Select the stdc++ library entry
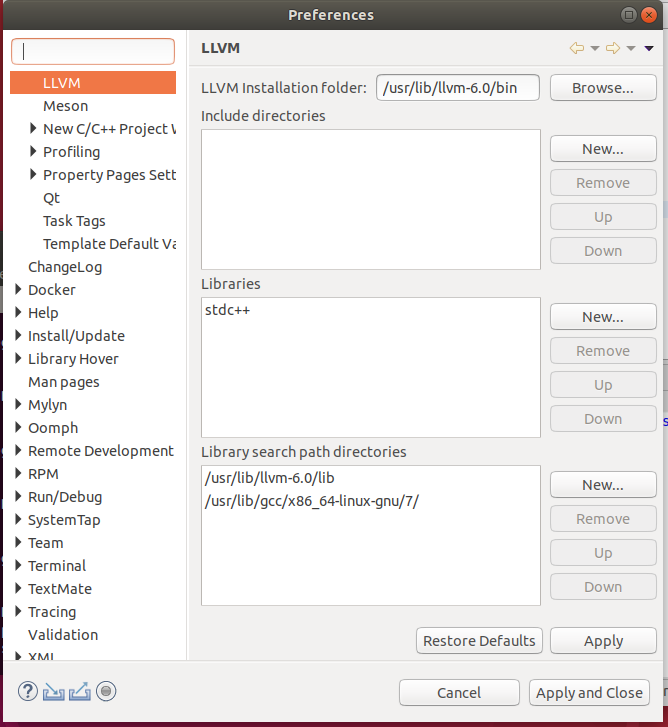 [227, 310]
